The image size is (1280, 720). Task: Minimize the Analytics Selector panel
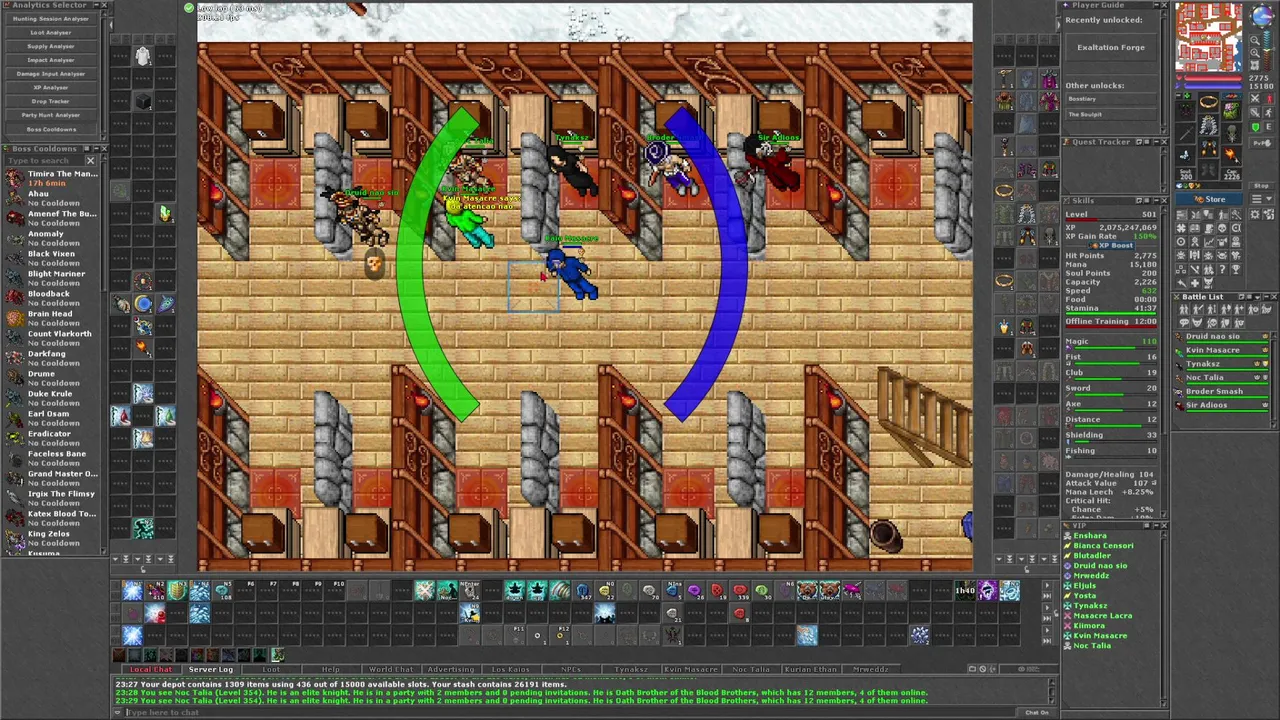(95, 6)
